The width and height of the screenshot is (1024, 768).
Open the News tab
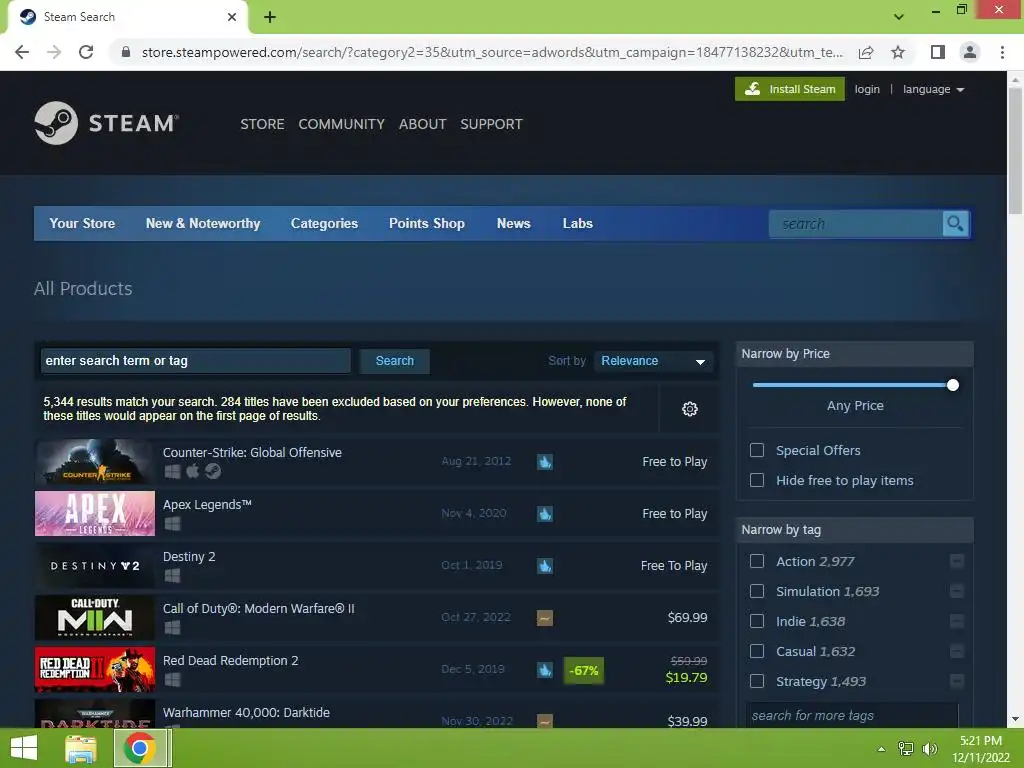point(513,223)
